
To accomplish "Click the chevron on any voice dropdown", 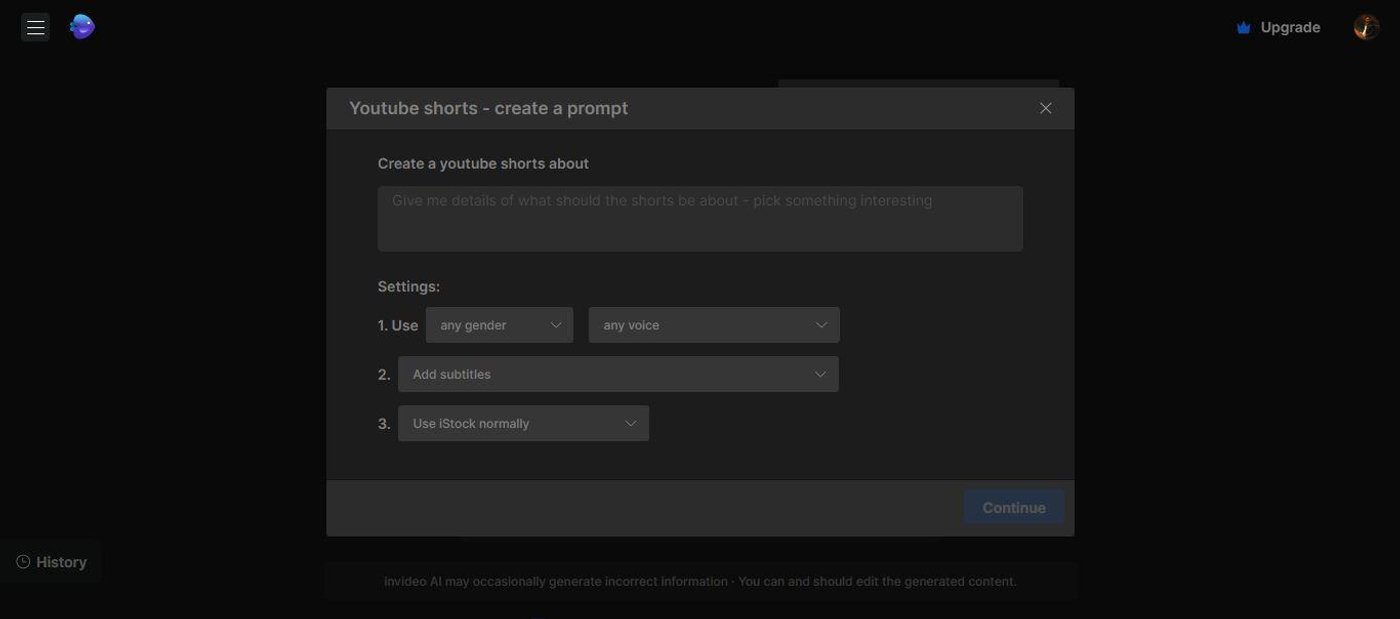I will [x=821, y=325].
